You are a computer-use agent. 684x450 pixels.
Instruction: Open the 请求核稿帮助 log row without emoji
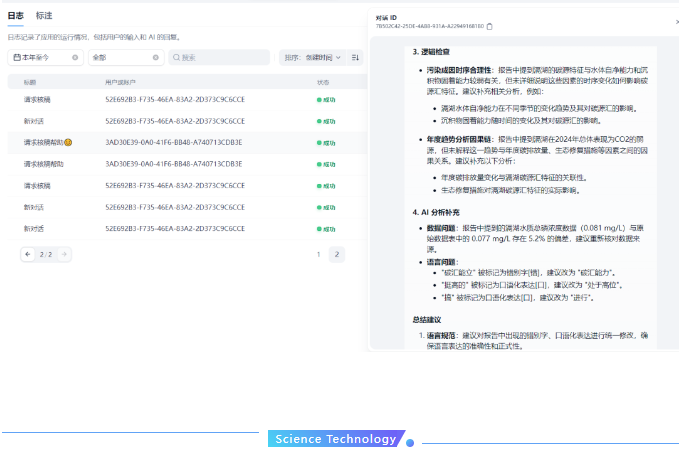[x=187, y=164]
